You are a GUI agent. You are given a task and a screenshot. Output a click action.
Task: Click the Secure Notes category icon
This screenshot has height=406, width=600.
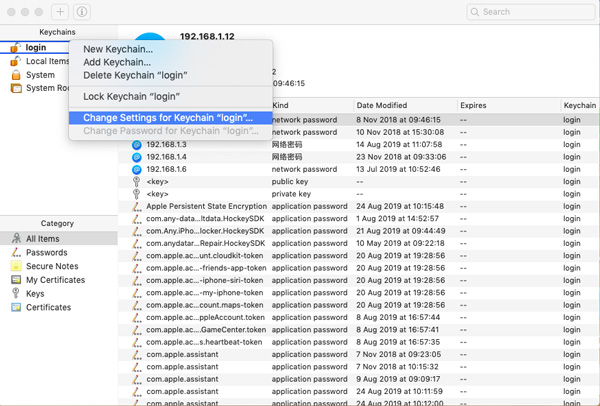(x=16, y=266)
